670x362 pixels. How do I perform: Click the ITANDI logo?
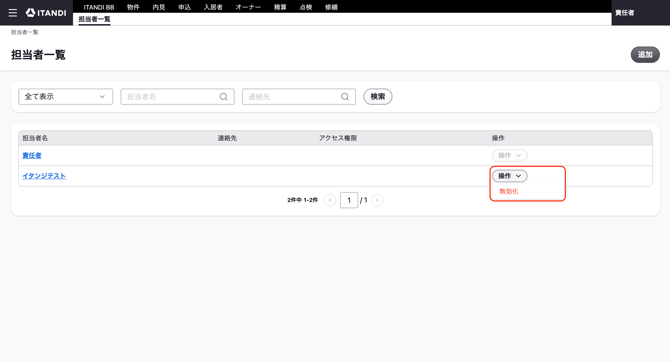(x=46, y=13)
